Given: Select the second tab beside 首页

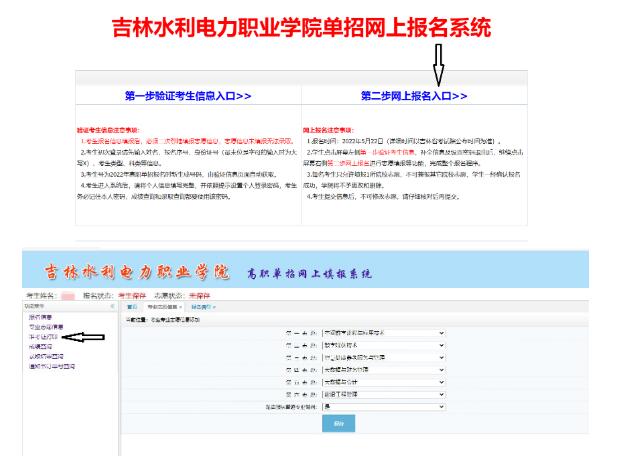Looking at the screenshot, I should (x=160, y=307).
